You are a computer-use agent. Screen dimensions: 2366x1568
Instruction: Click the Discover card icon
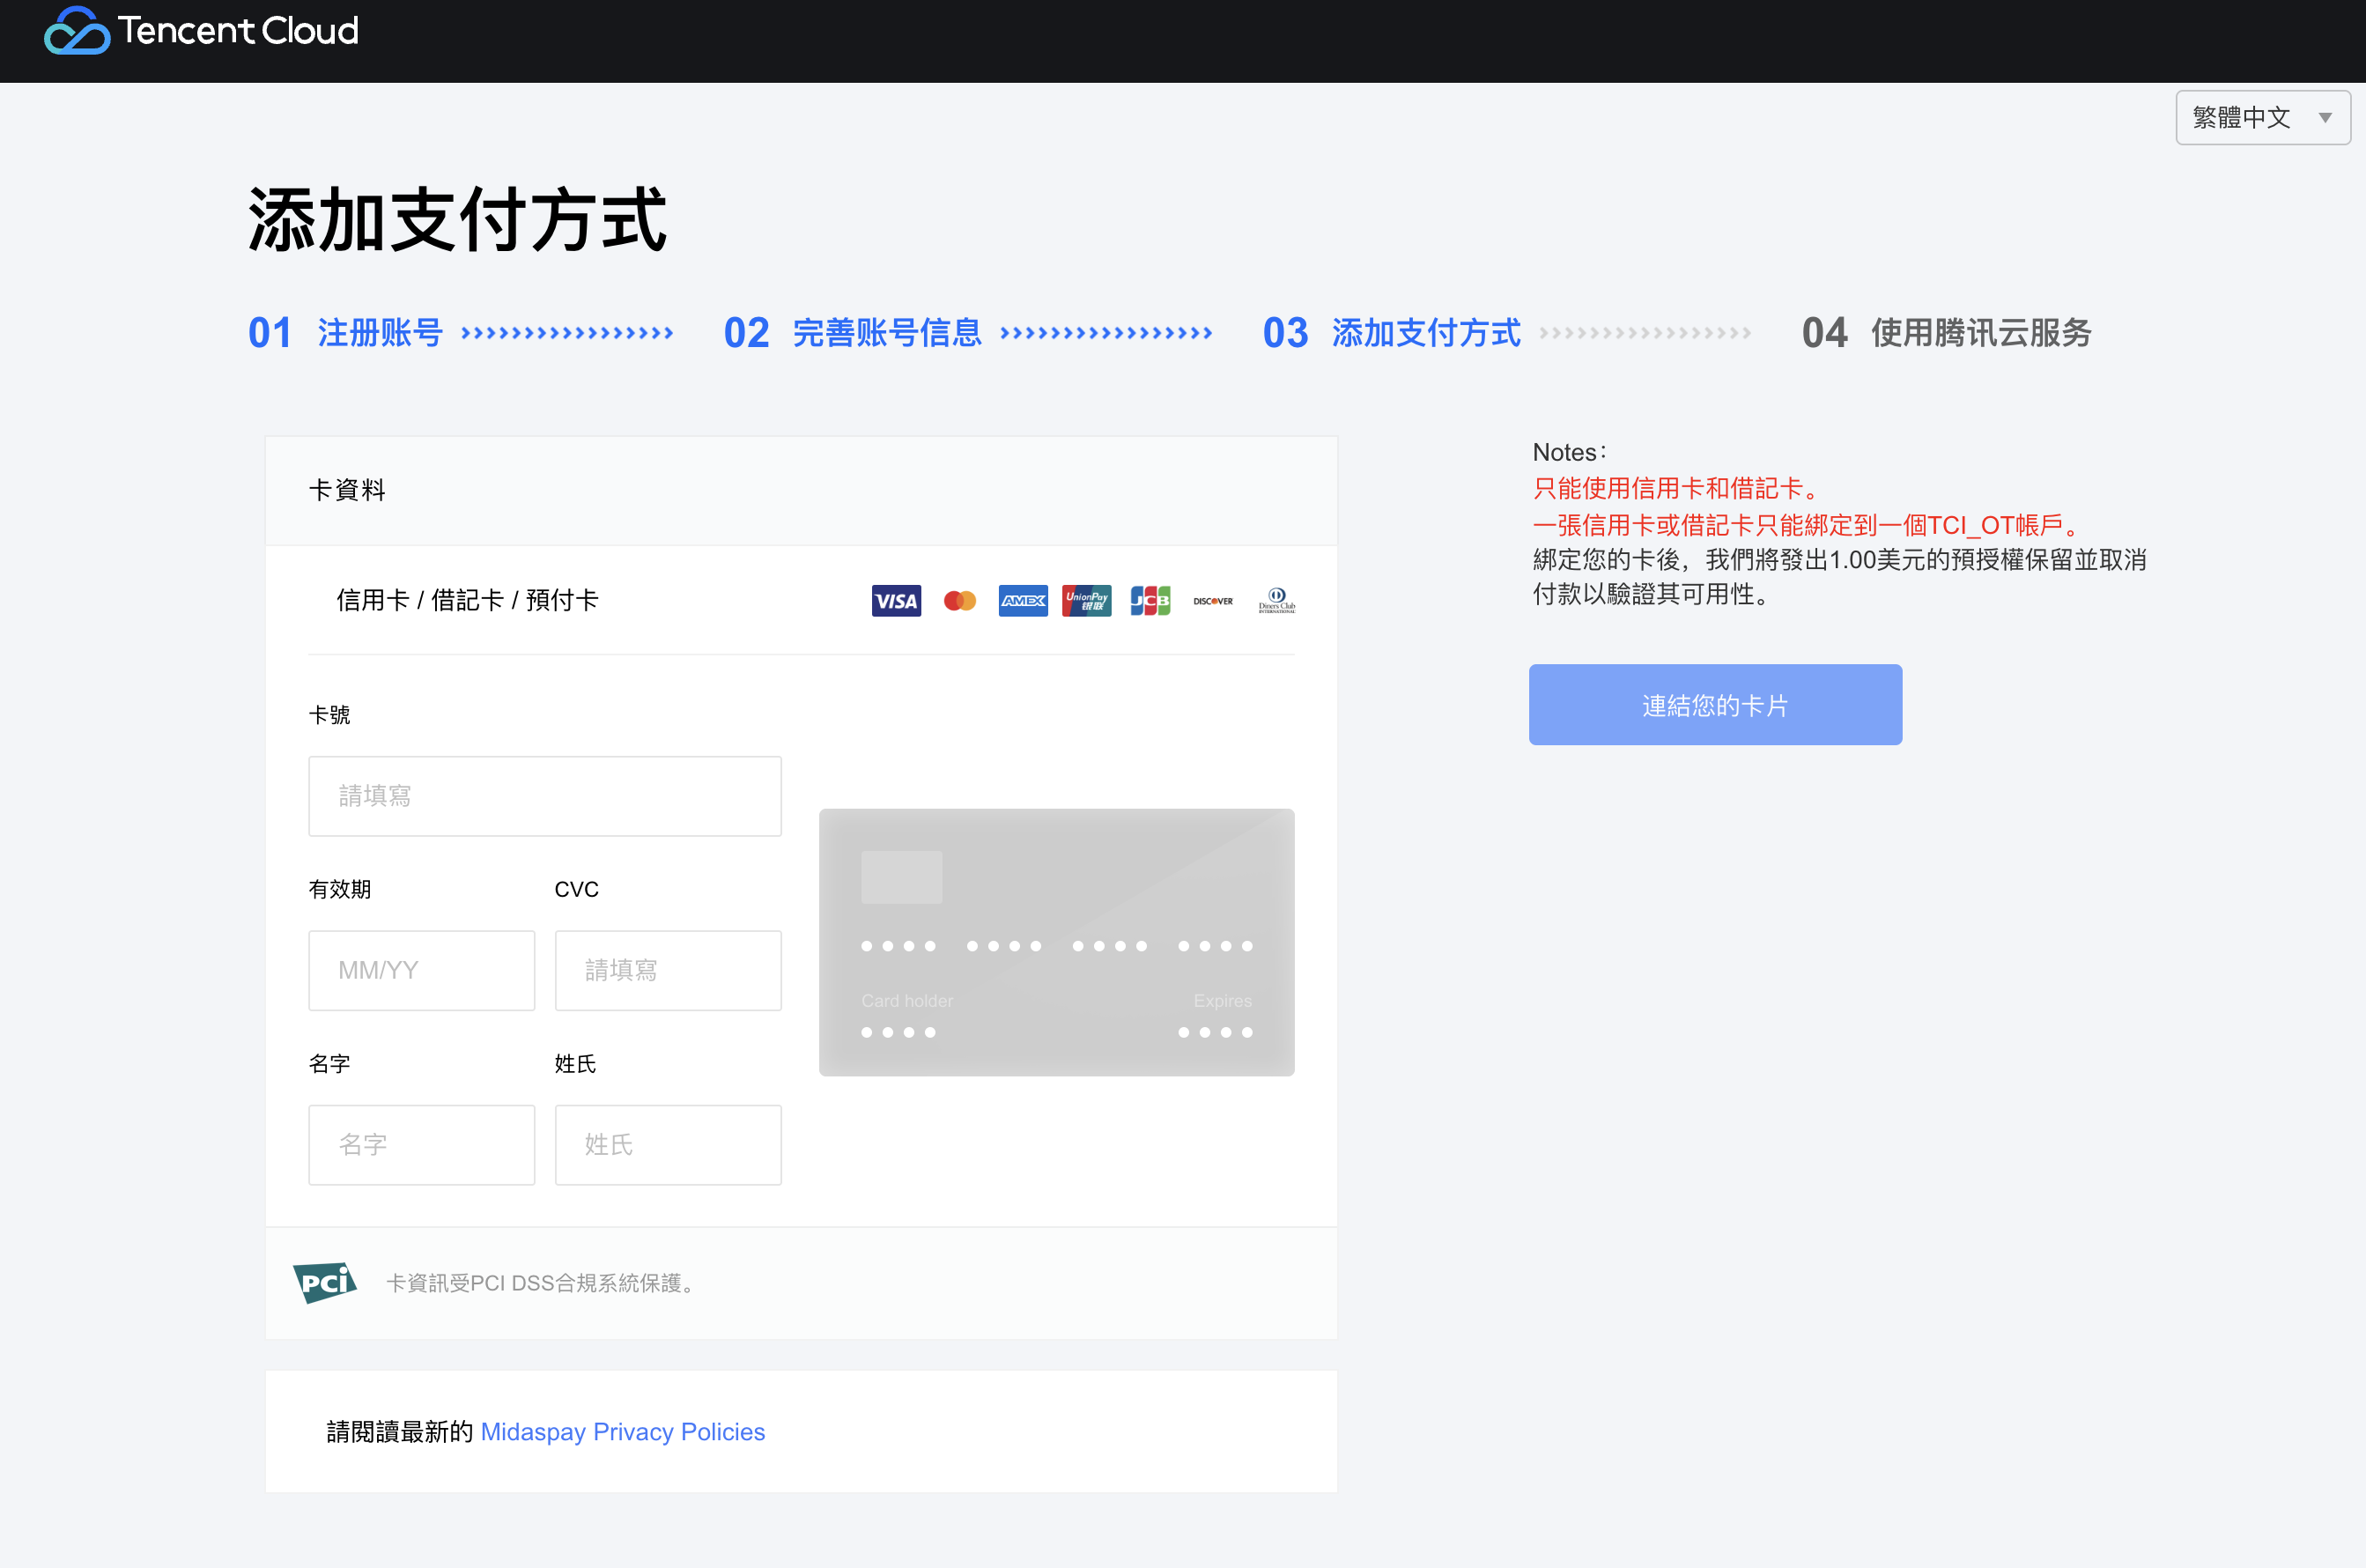[1213, 601]
